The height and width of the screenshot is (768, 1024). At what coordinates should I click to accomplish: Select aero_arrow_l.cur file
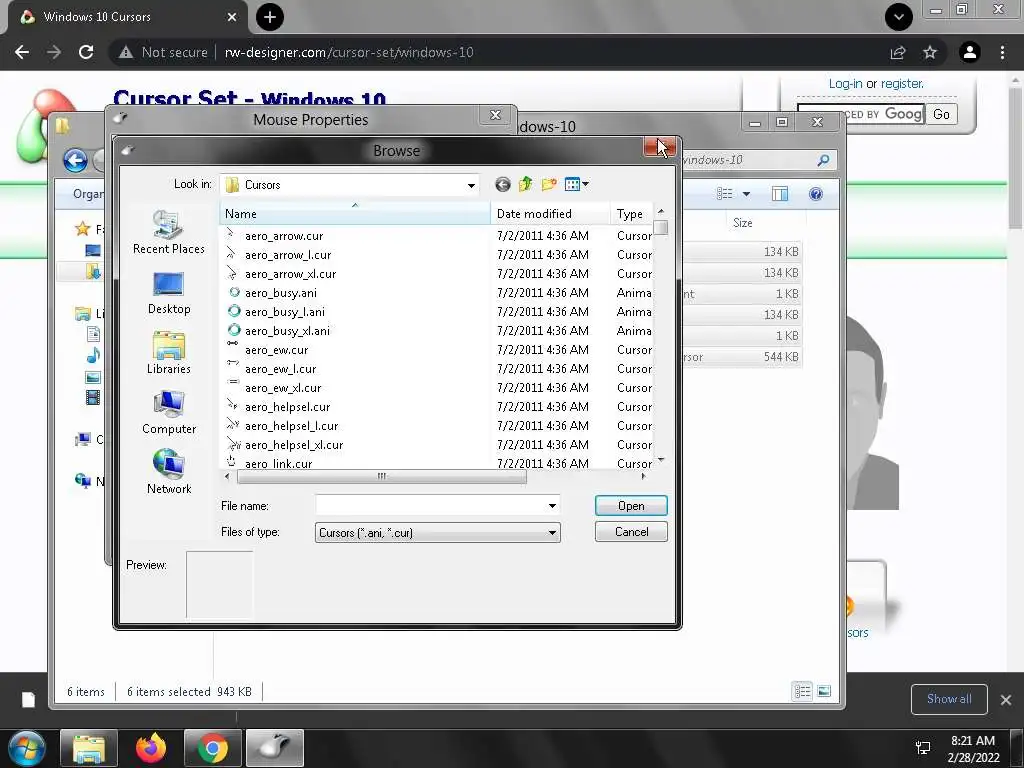288,255
